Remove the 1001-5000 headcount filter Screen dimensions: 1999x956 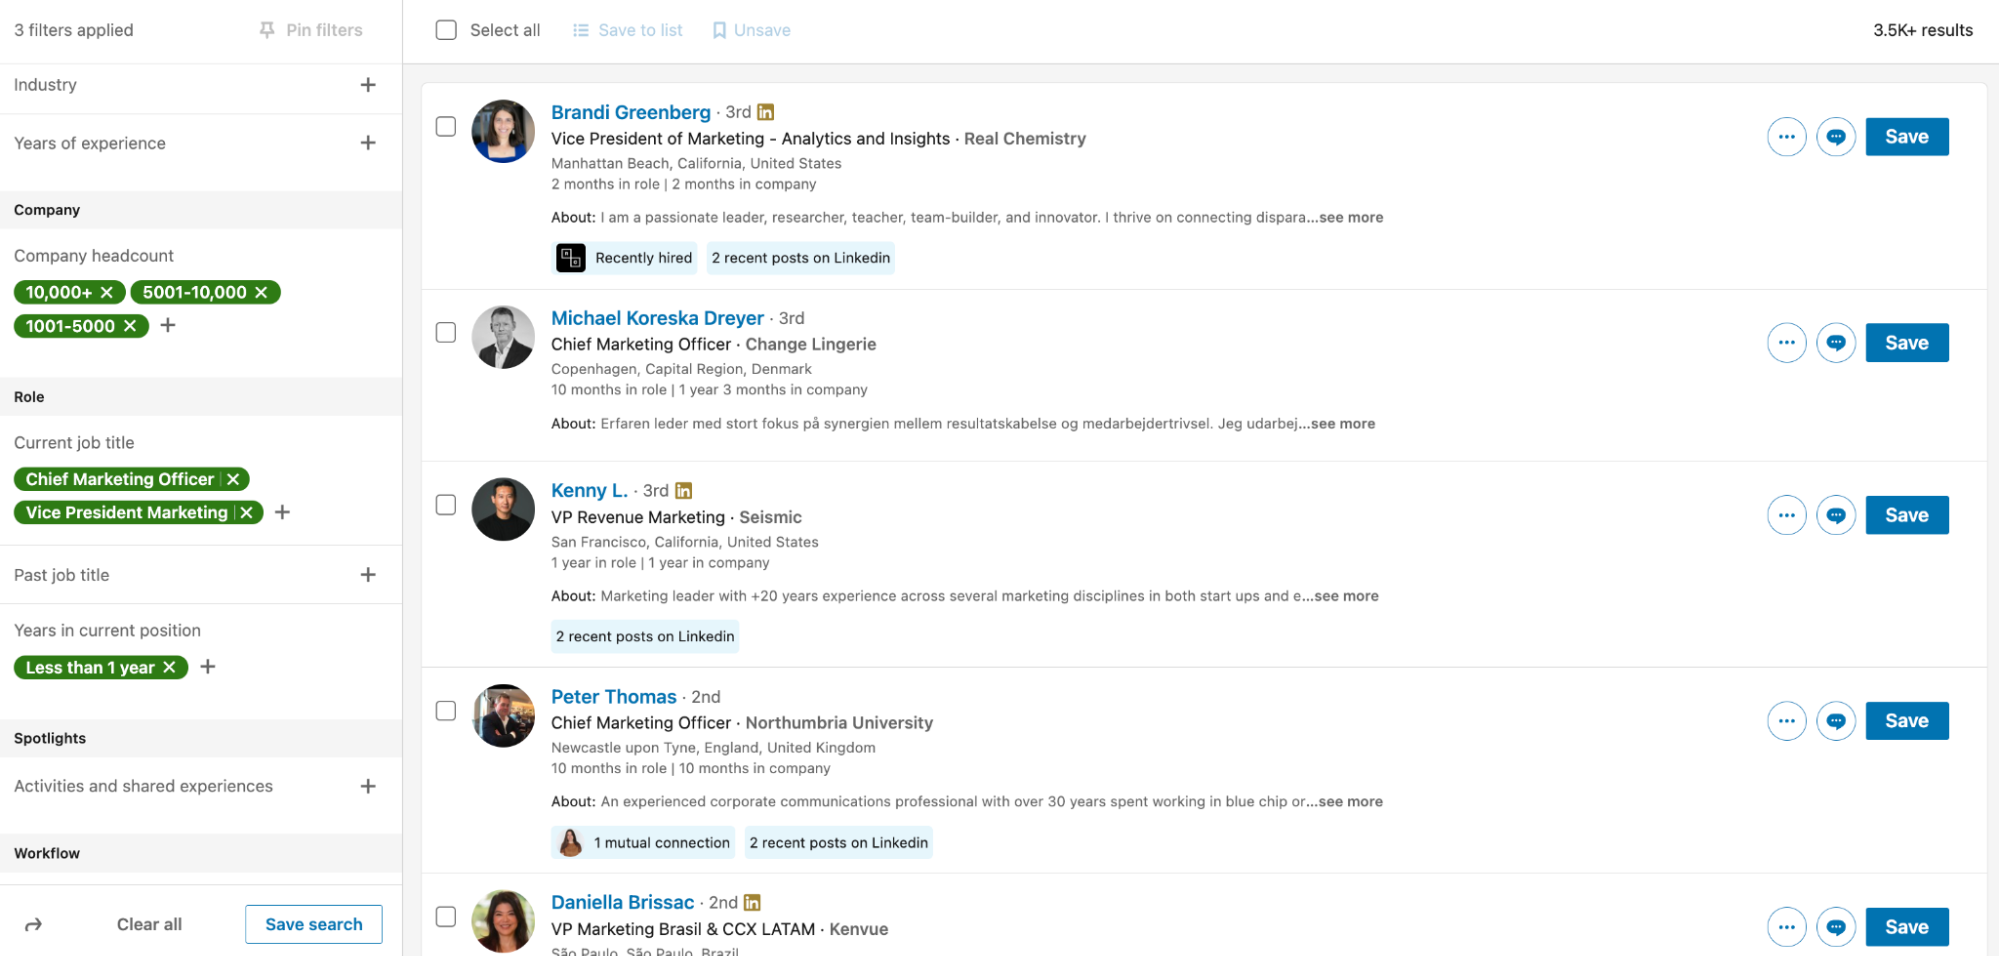[x=130, y=326]
